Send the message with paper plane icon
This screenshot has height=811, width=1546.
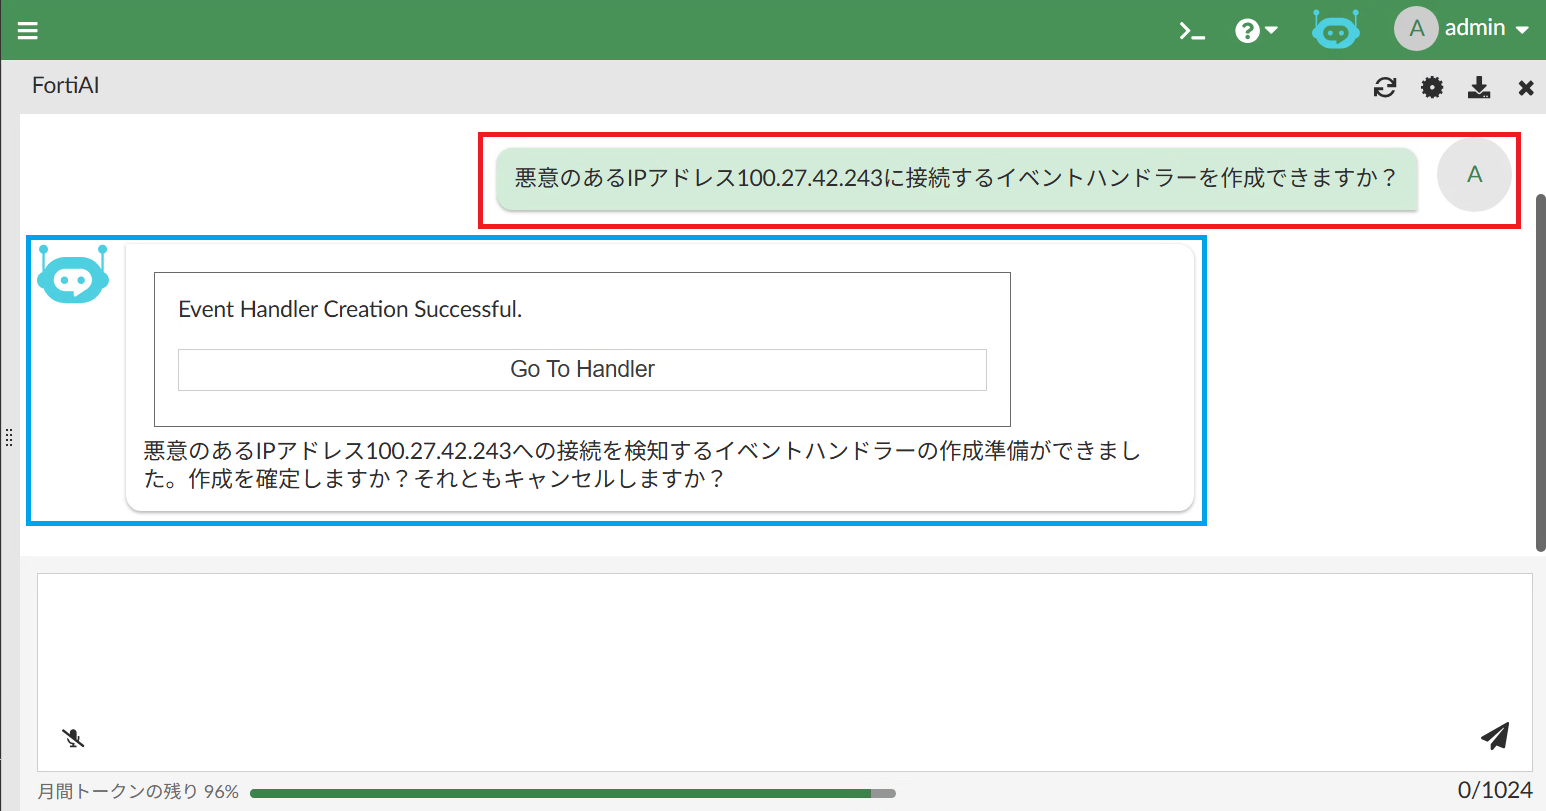pyautogui.click(x=1494, y=737)
